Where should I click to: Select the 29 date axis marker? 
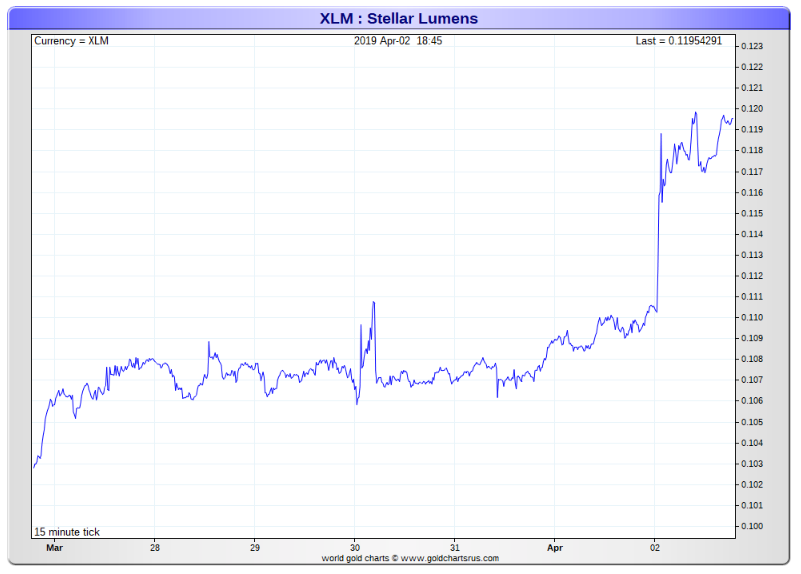click(254, 548)
